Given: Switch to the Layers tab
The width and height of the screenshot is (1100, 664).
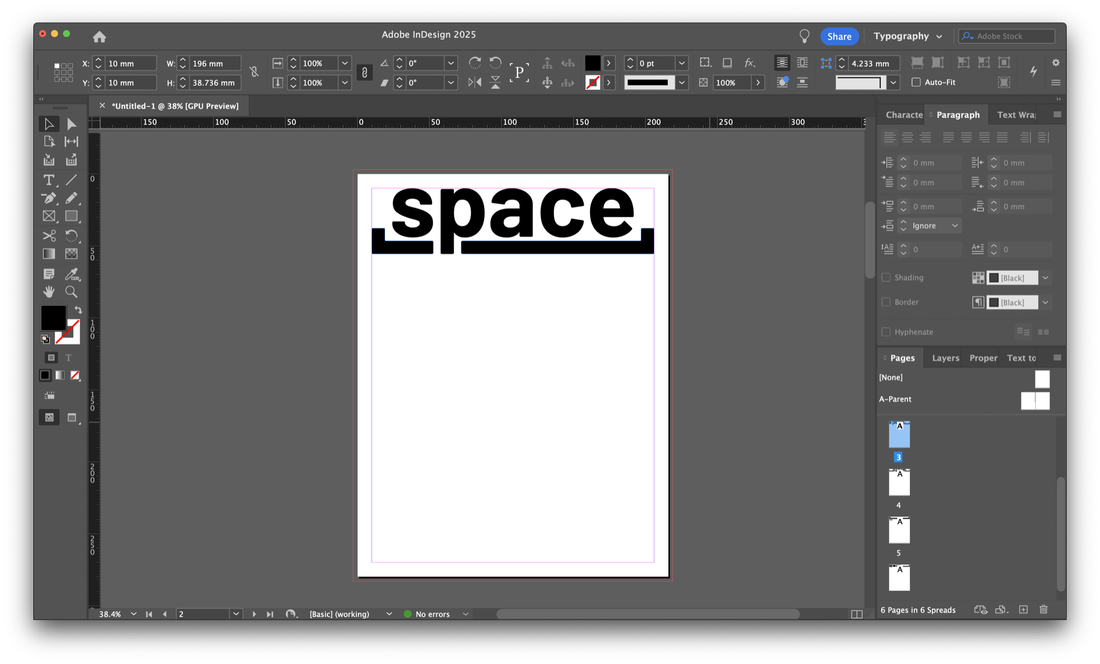Looking at the screenshot, I should pos(945,358).
